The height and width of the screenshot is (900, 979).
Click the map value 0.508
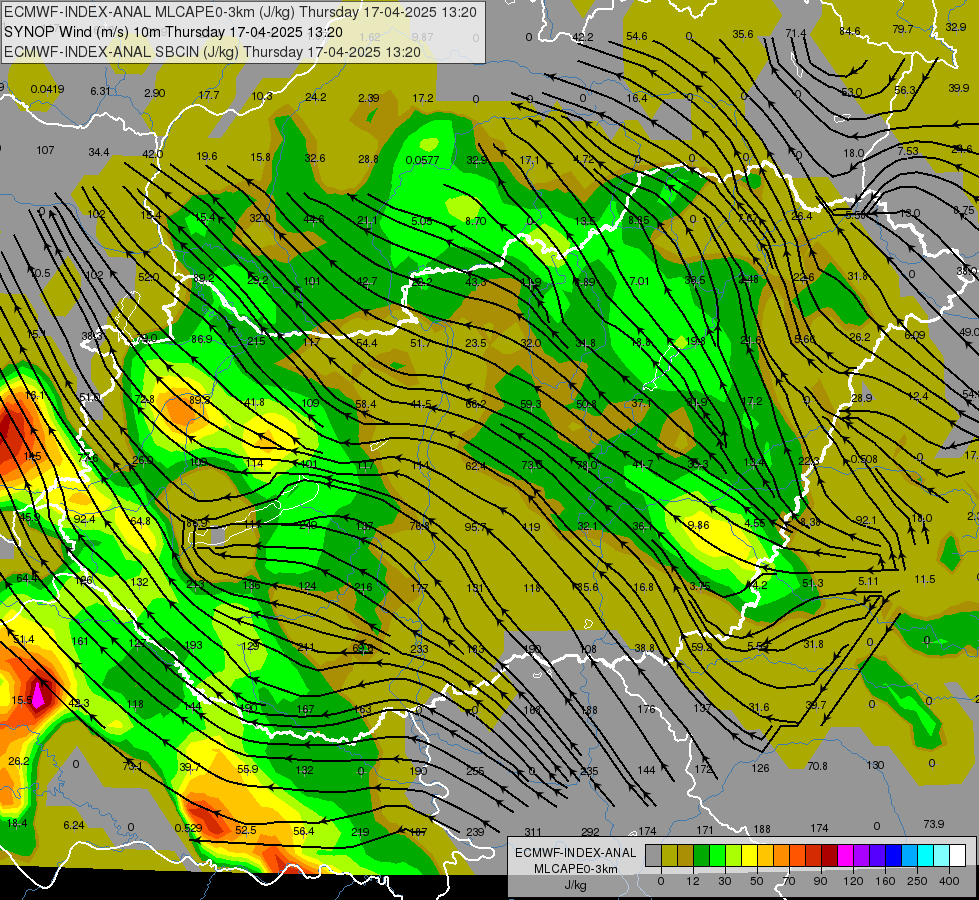click(x=864, y=459)
